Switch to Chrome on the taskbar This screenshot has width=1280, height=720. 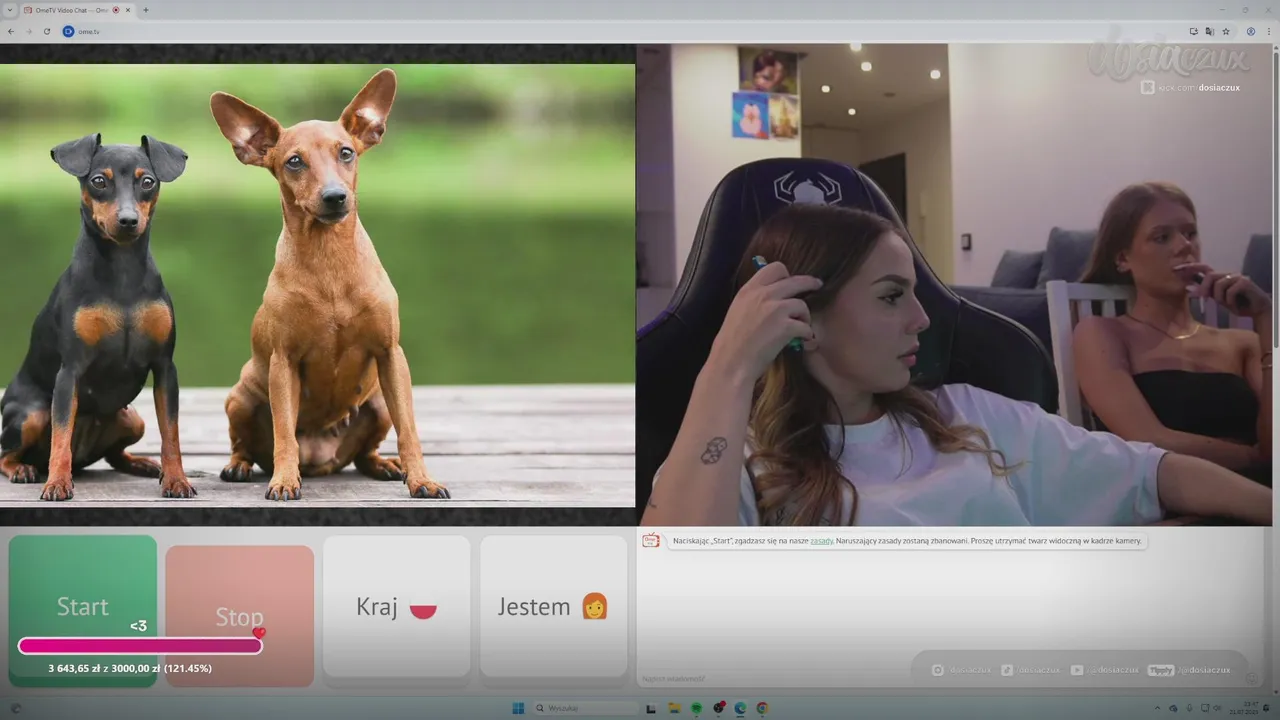coord(762,708)
